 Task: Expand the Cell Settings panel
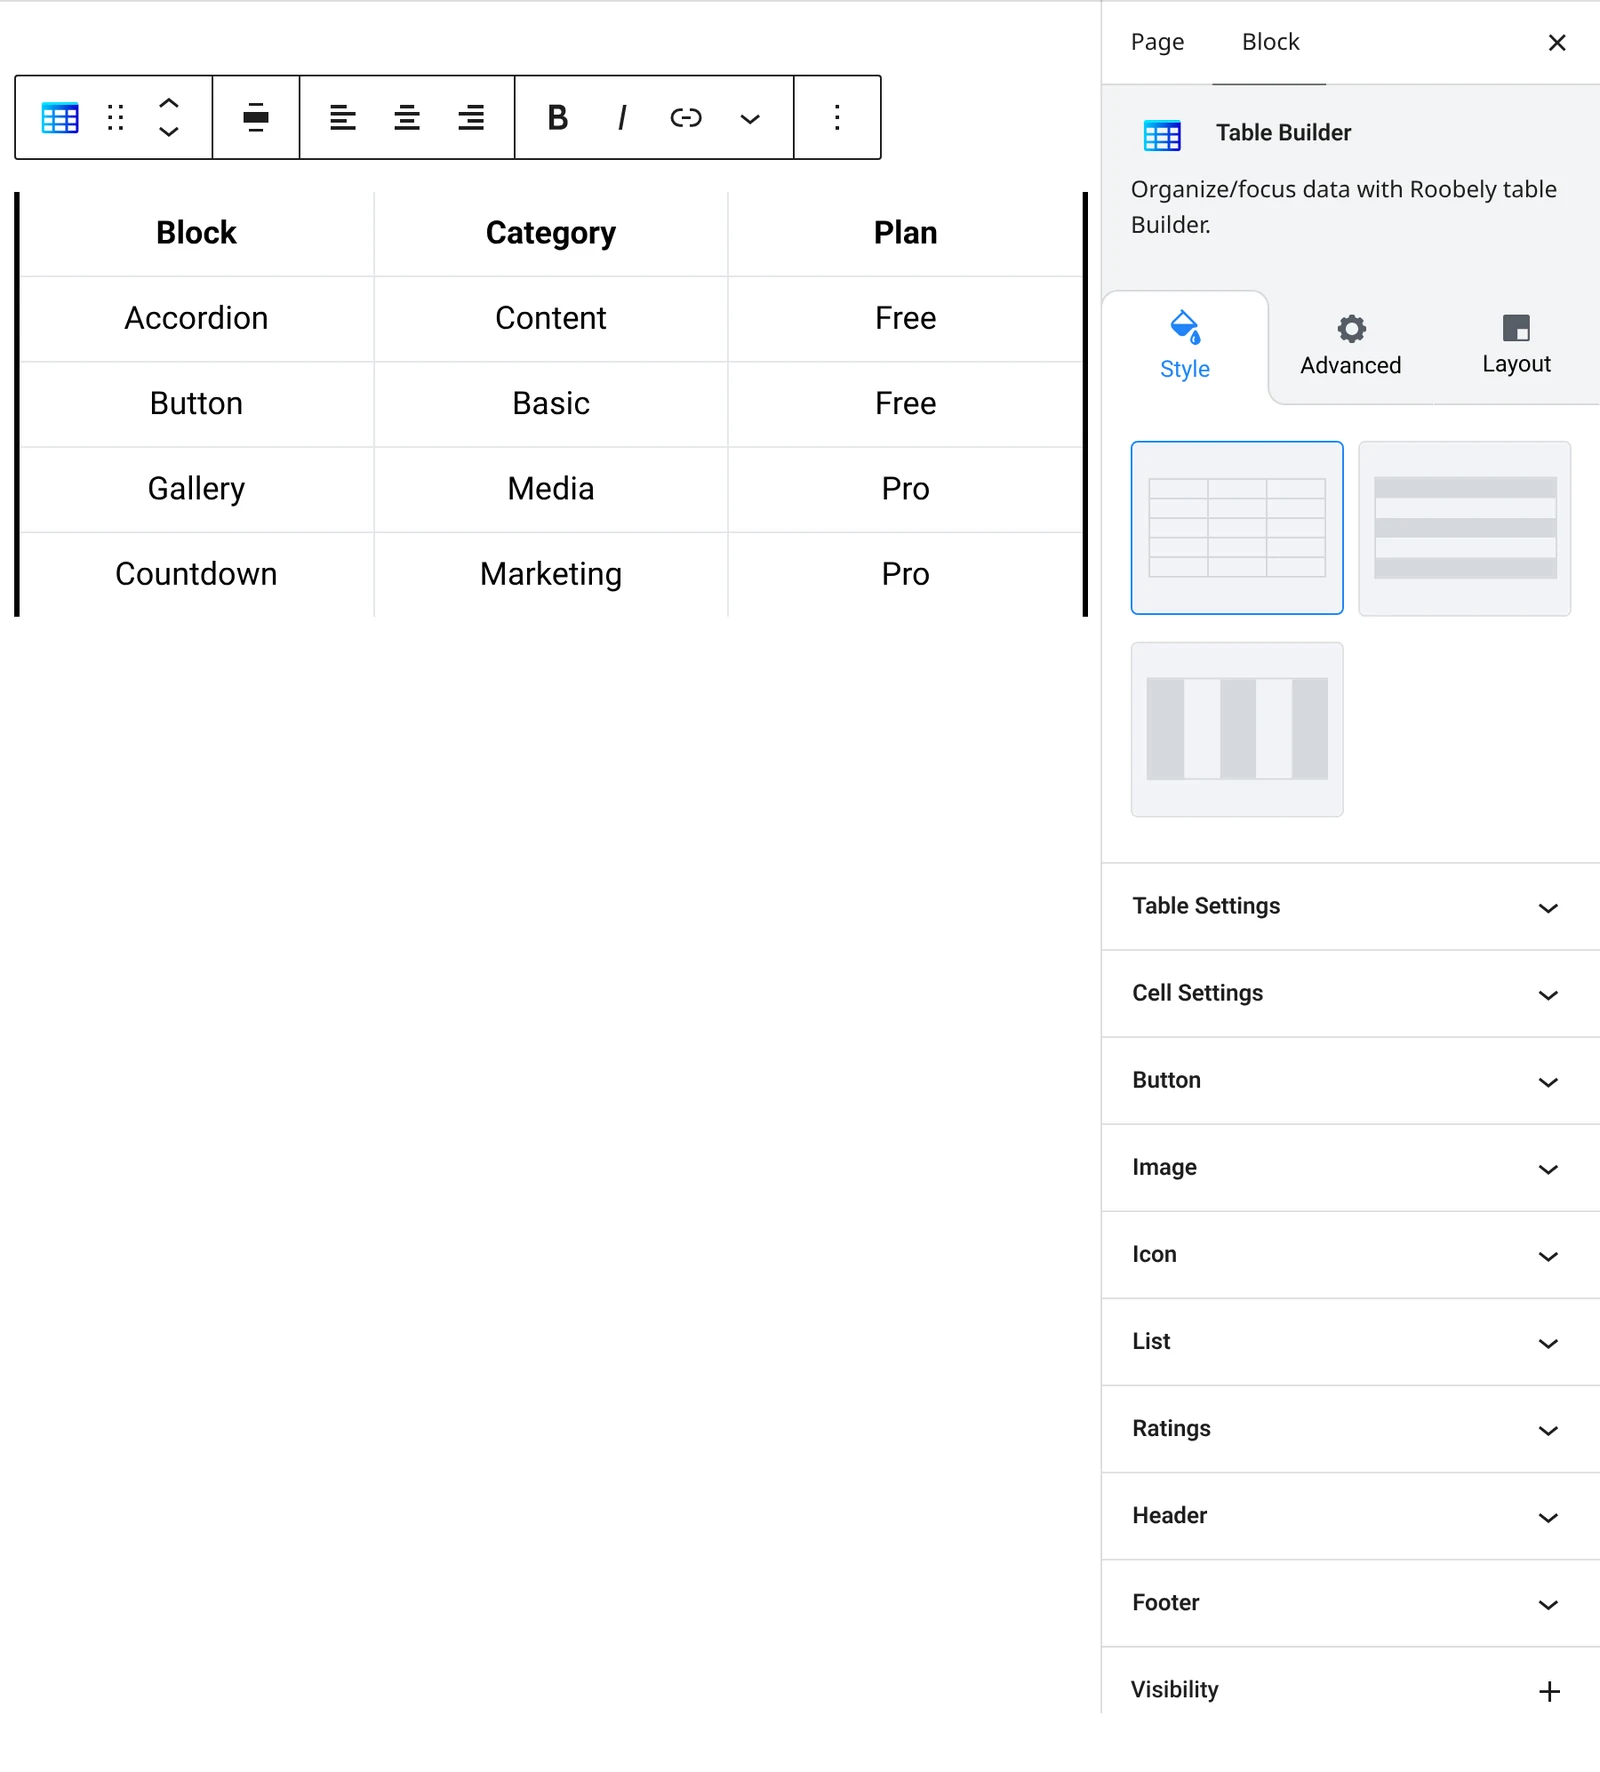tap(1350, 994)
